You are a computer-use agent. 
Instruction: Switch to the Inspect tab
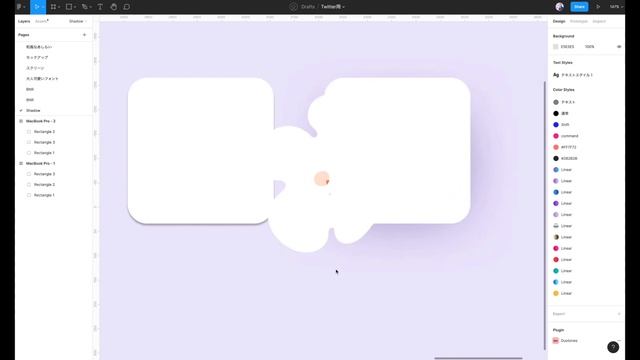pyautogui.click(x=599, y=21)
